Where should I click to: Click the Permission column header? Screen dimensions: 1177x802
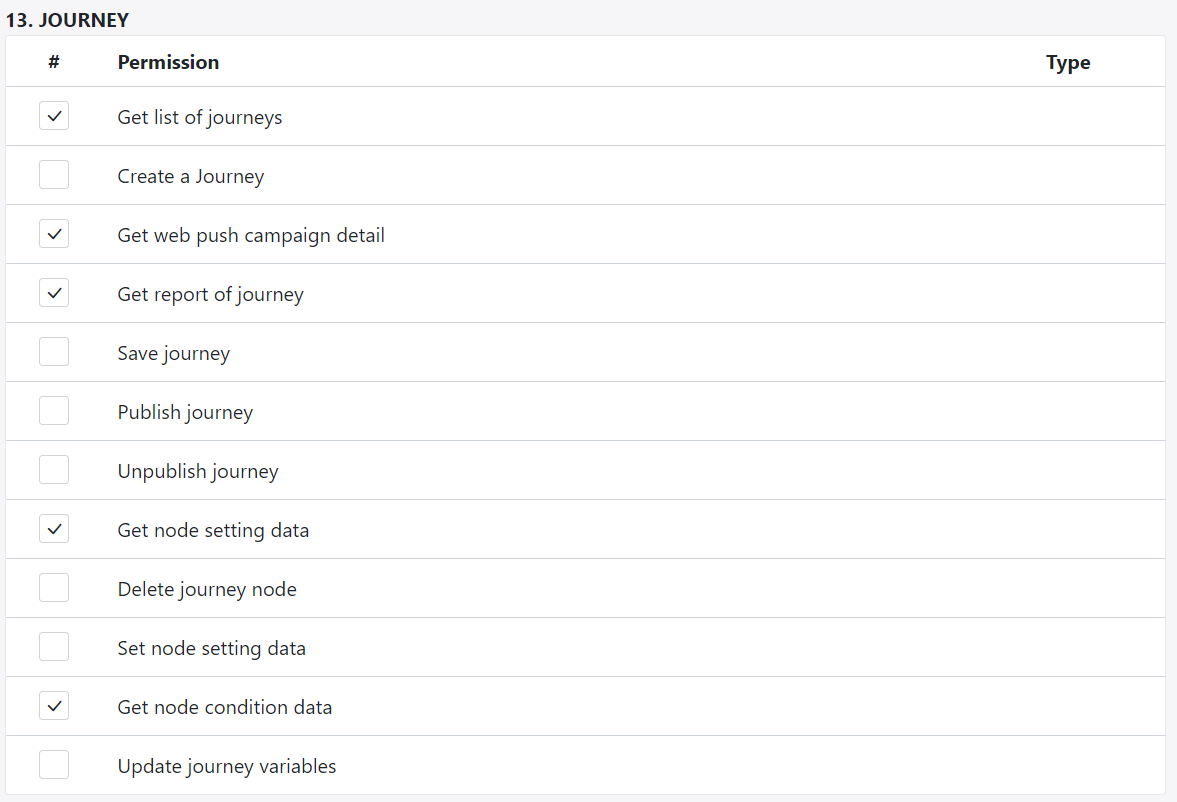[x=168, y=61]
